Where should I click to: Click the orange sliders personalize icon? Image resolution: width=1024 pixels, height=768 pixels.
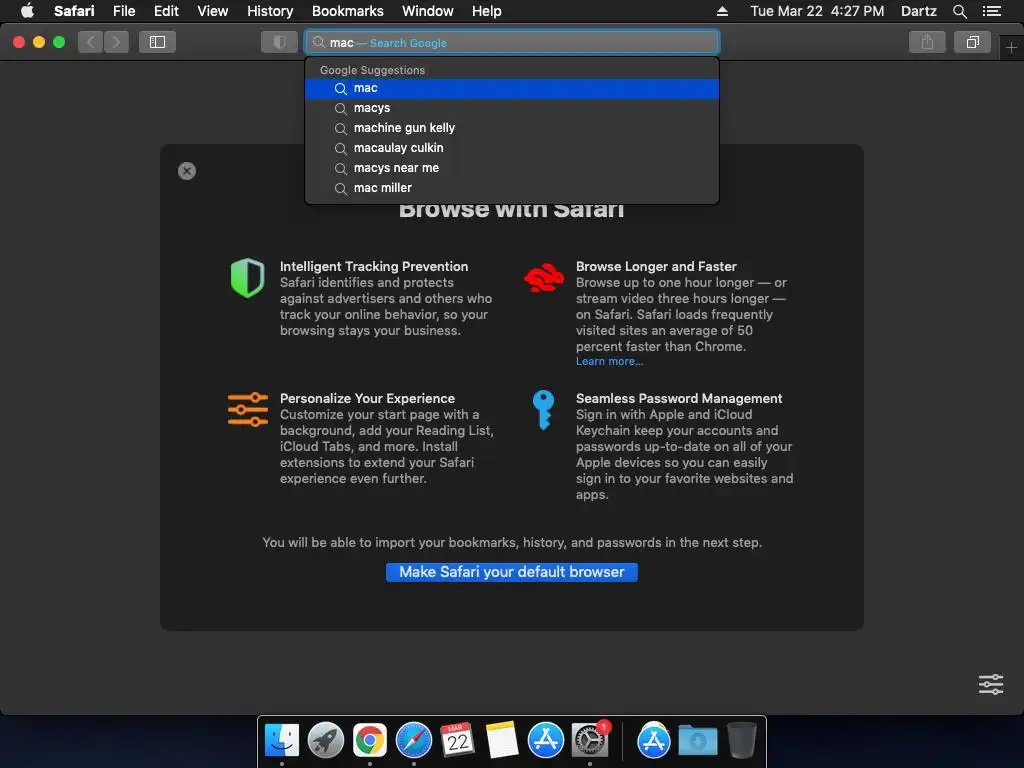[x=248, y=410]
